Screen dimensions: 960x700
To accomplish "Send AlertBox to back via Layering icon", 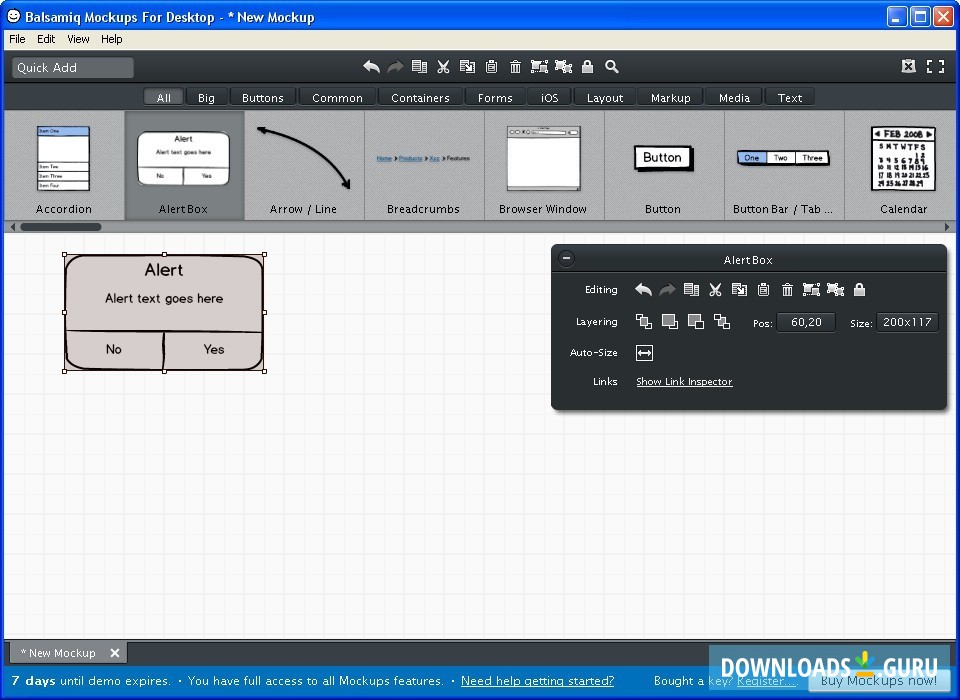I will 697,322.
